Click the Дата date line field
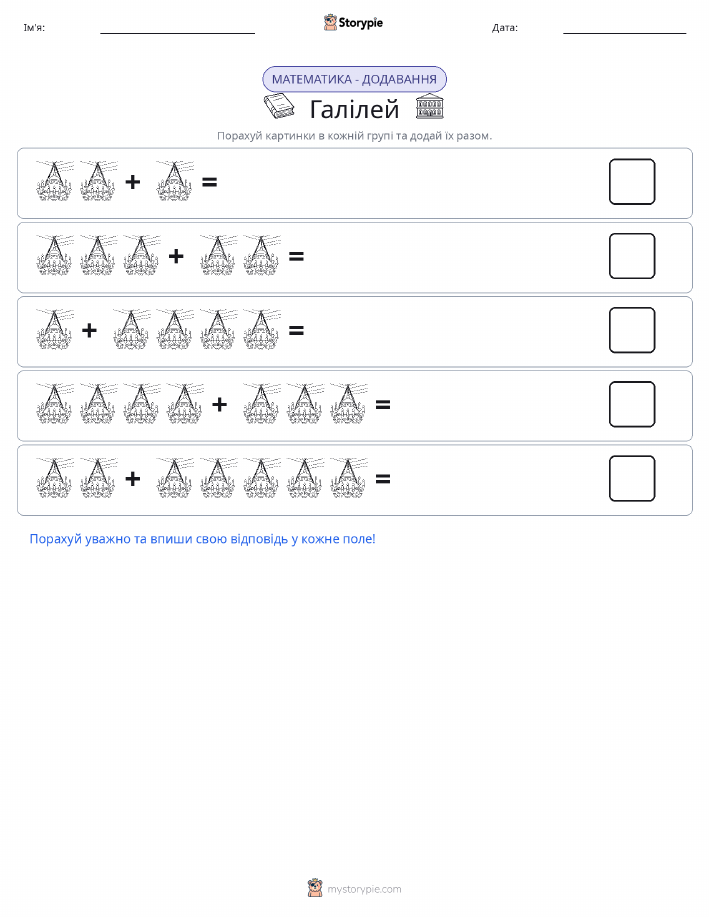Image resolution: width=709 pixels, height=917 pixels. click(x=624, y=28)
